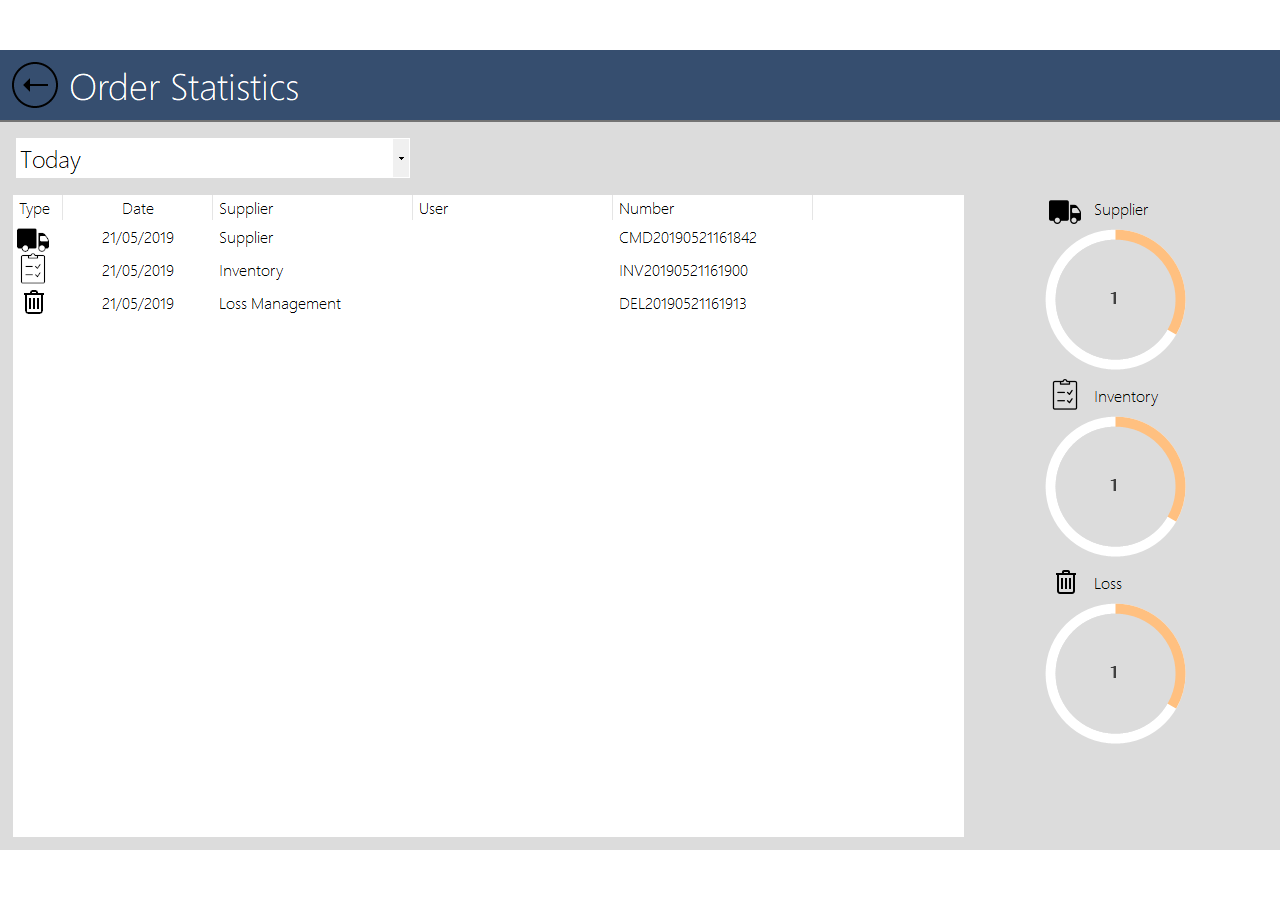
Task: Sort by the Type column header
Action: [35, 209]
